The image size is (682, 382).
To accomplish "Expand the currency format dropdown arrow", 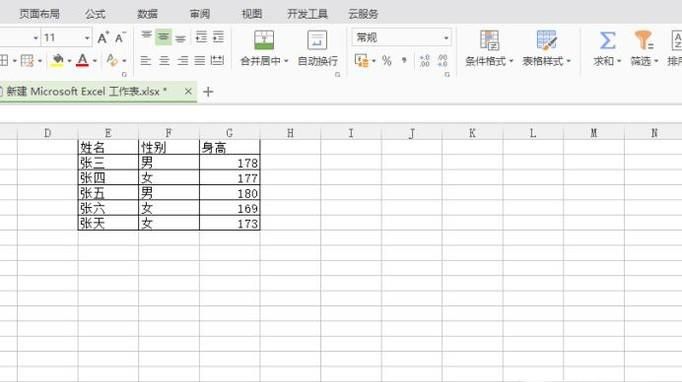I will click(x=374, y=61).
